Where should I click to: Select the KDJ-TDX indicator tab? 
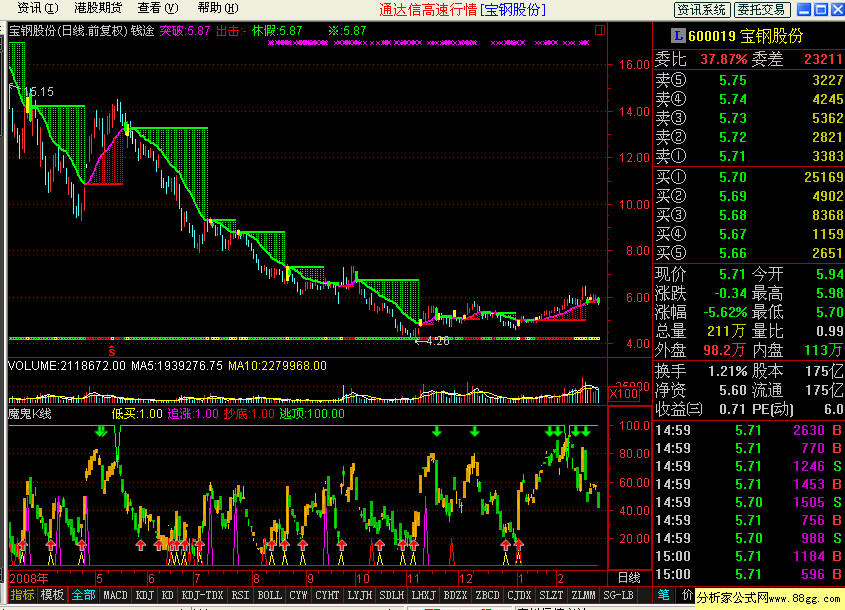tap(203, 595)
